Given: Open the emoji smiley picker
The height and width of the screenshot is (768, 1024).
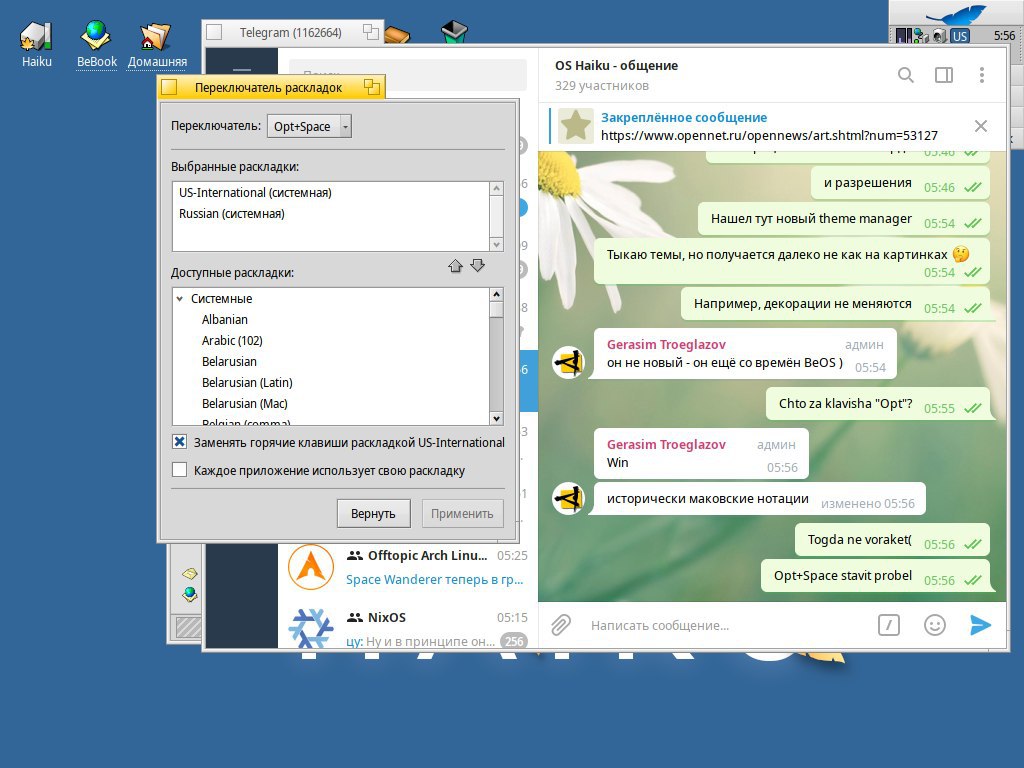Looking at the screenshot, I should [x=935, y=625].
